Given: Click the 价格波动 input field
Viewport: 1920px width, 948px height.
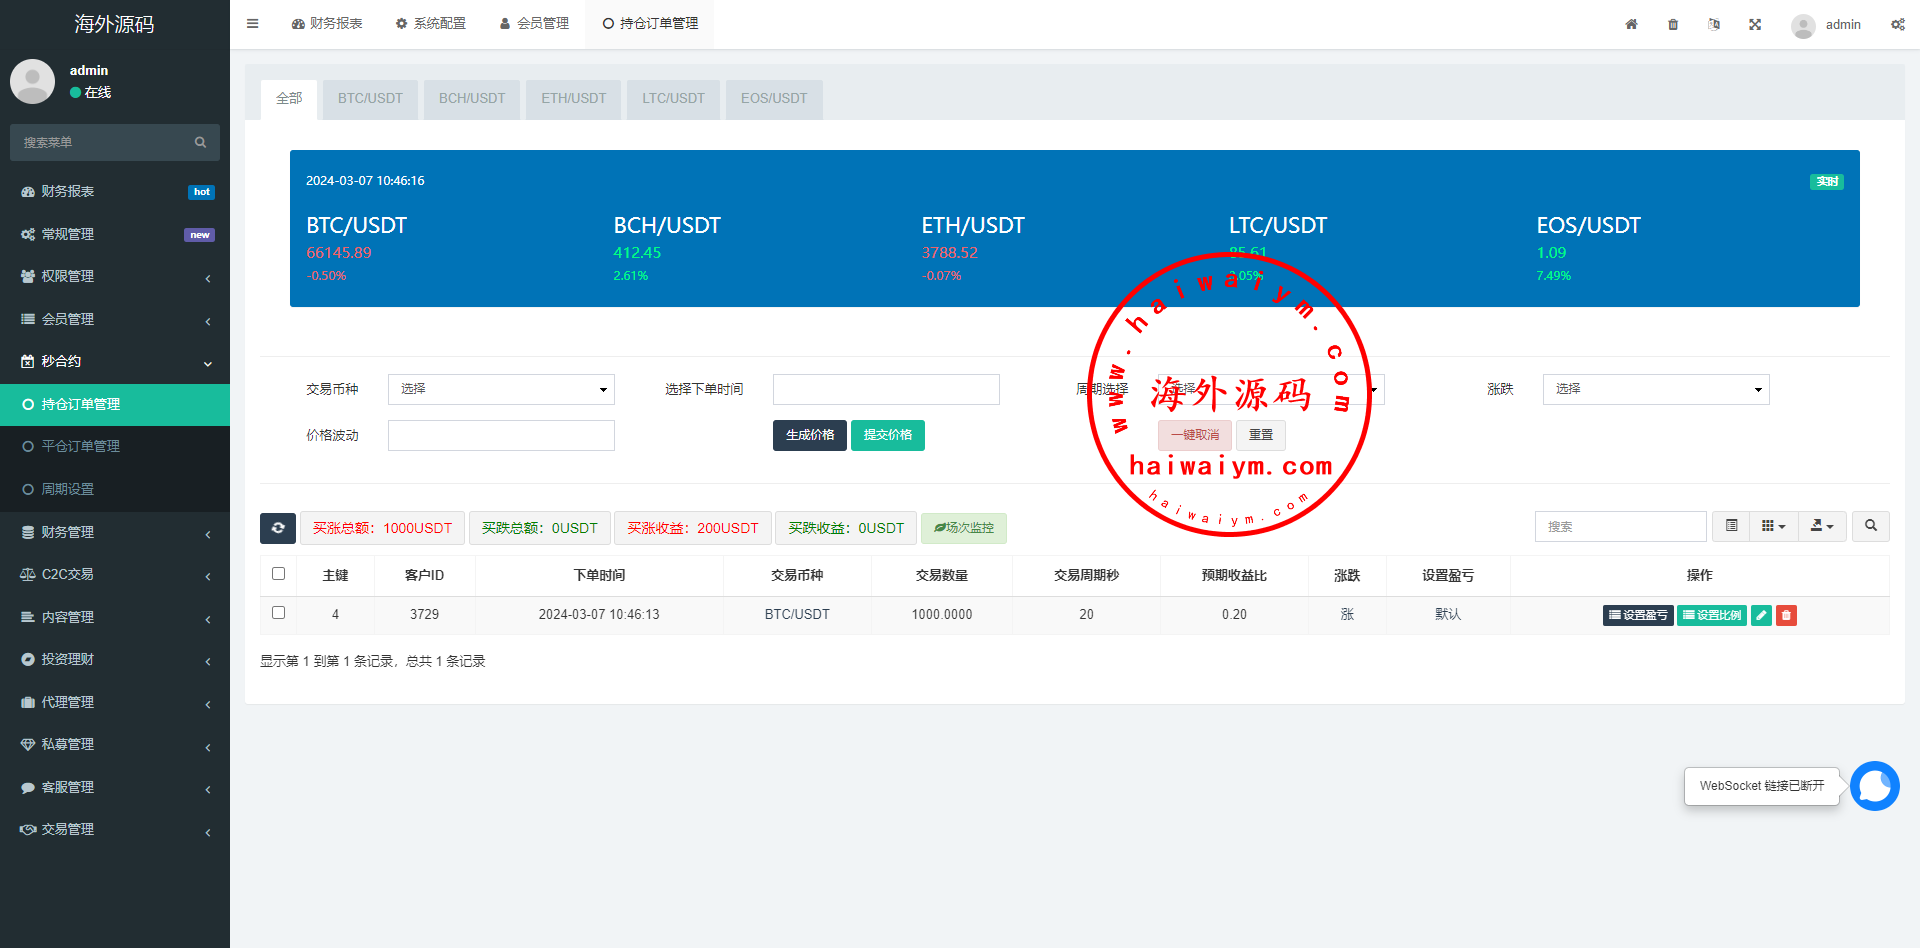Looking at the screenshot, I should 501,435.
